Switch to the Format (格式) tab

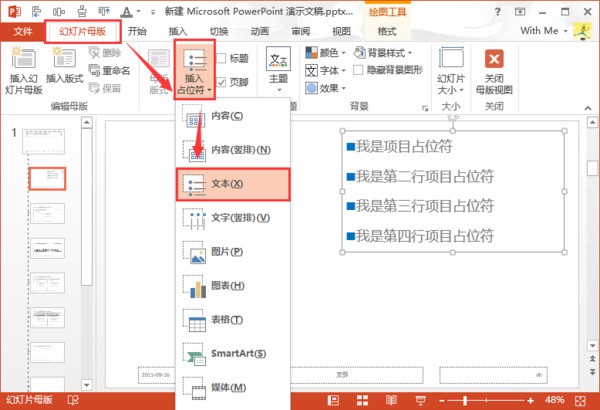(387, 31)
